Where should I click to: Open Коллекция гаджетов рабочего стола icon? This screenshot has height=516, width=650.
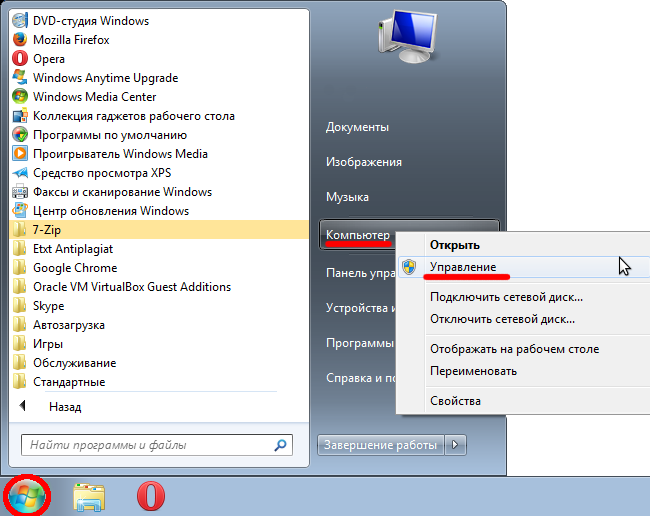20,116
